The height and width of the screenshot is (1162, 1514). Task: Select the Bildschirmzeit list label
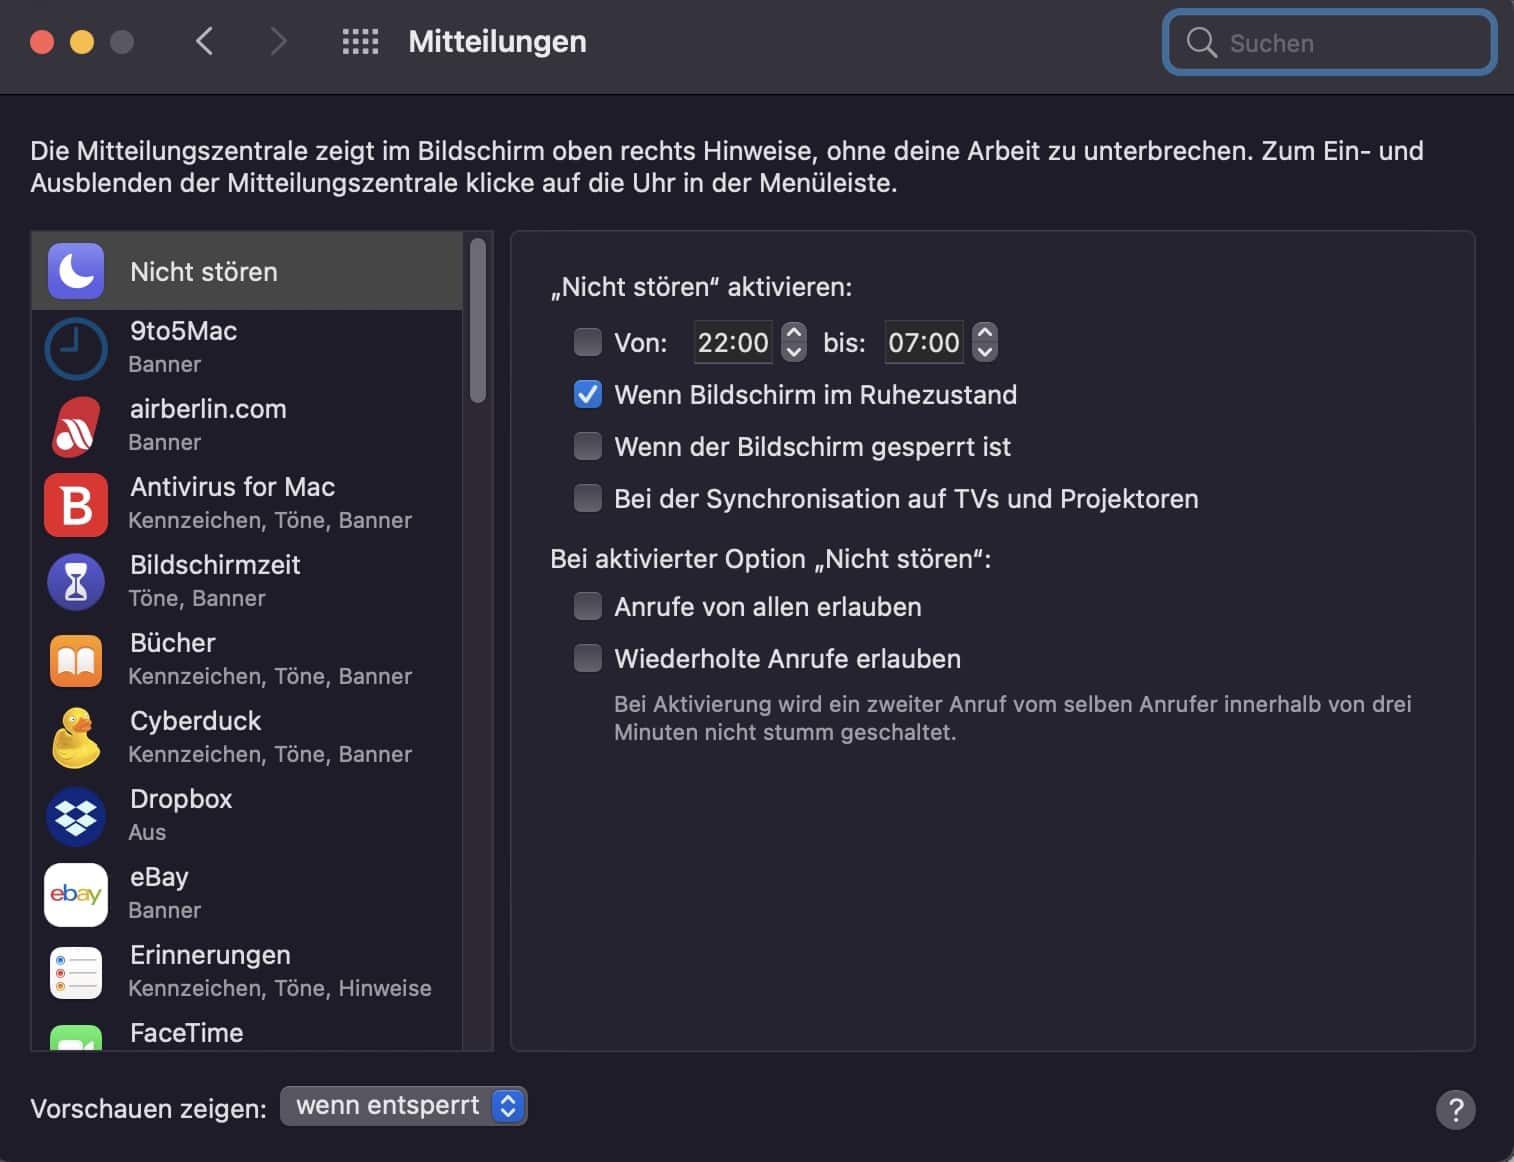click(215, 565)
